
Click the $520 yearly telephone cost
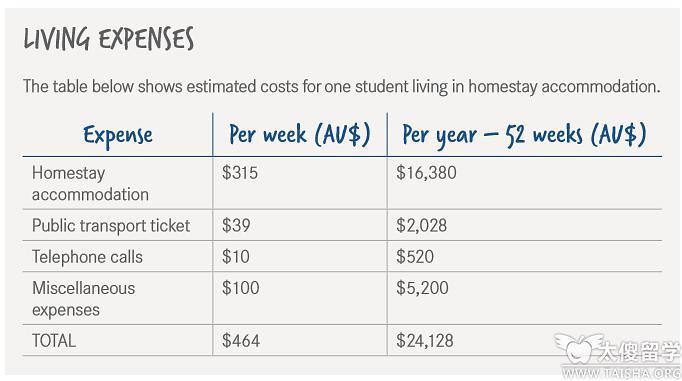click(415, 257)
